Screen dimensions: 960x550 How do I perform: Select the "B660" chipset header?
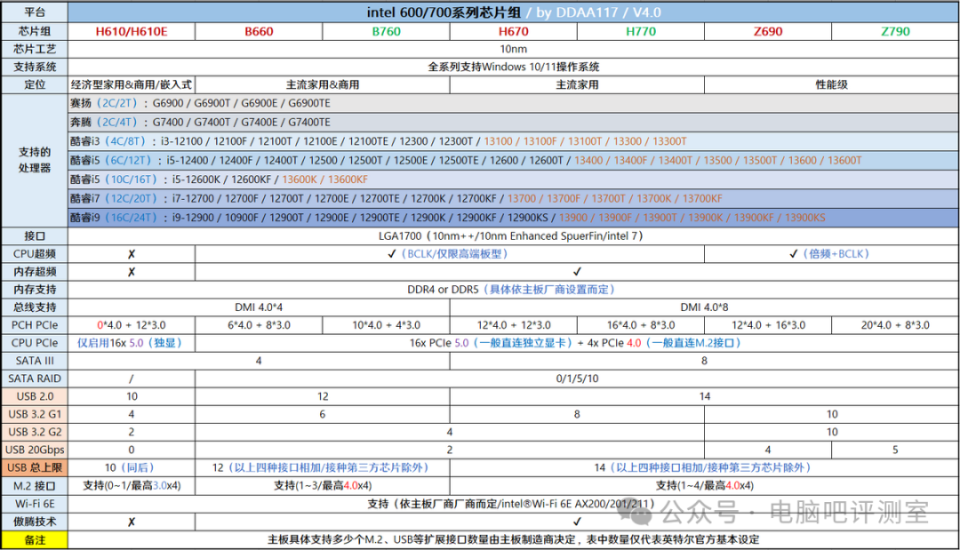[259, 31]
